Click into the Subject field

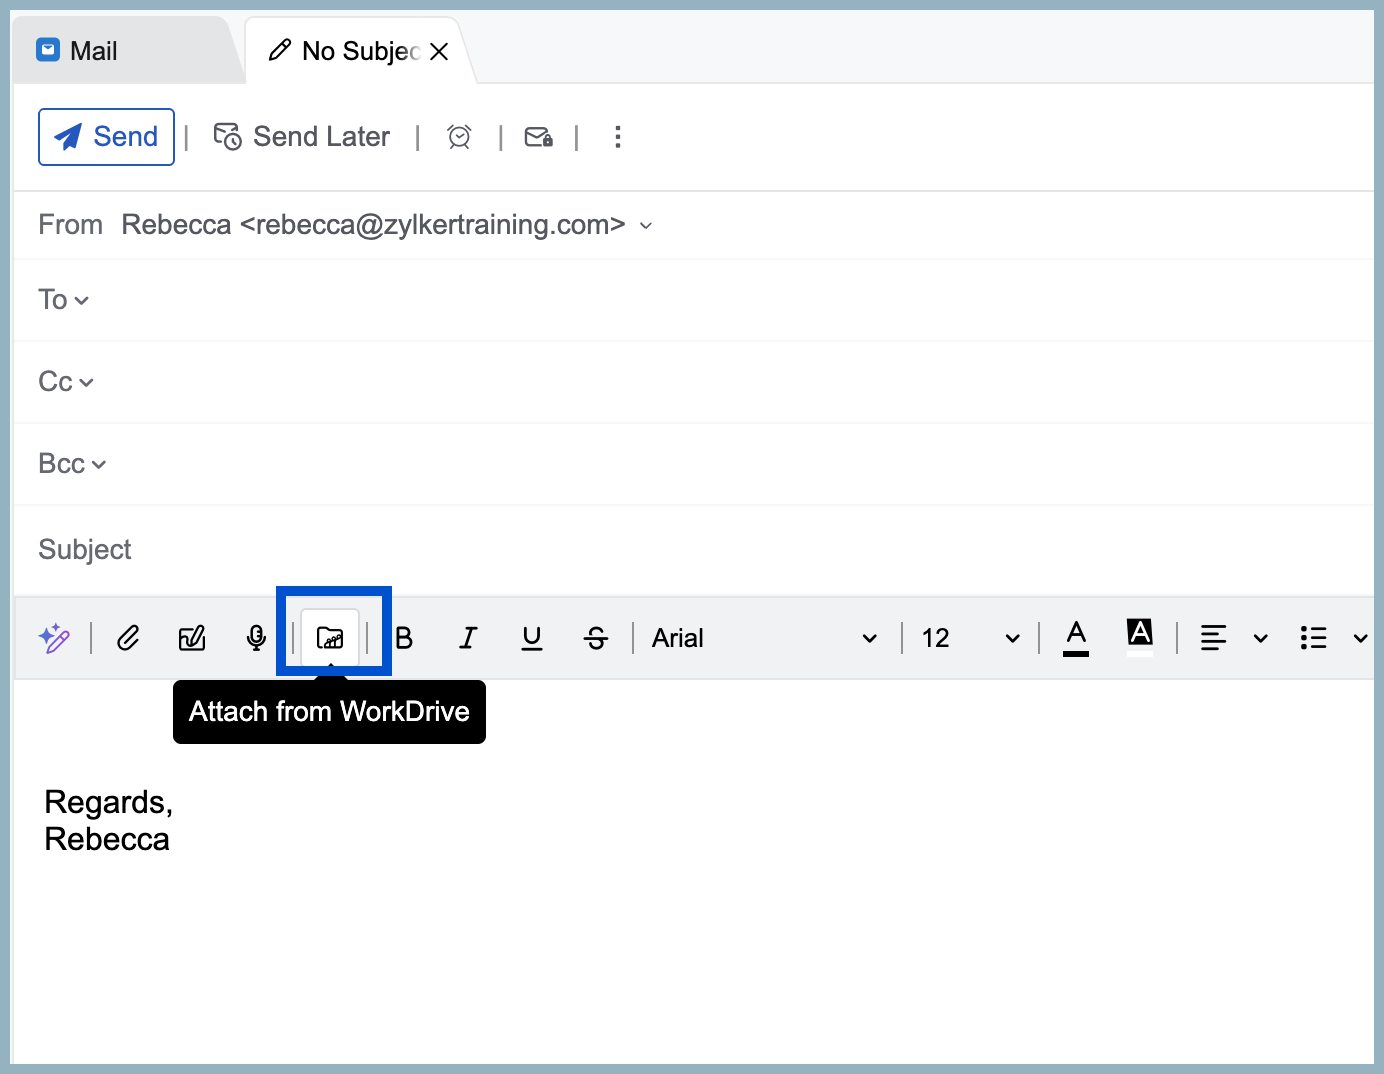click(692, 550)
